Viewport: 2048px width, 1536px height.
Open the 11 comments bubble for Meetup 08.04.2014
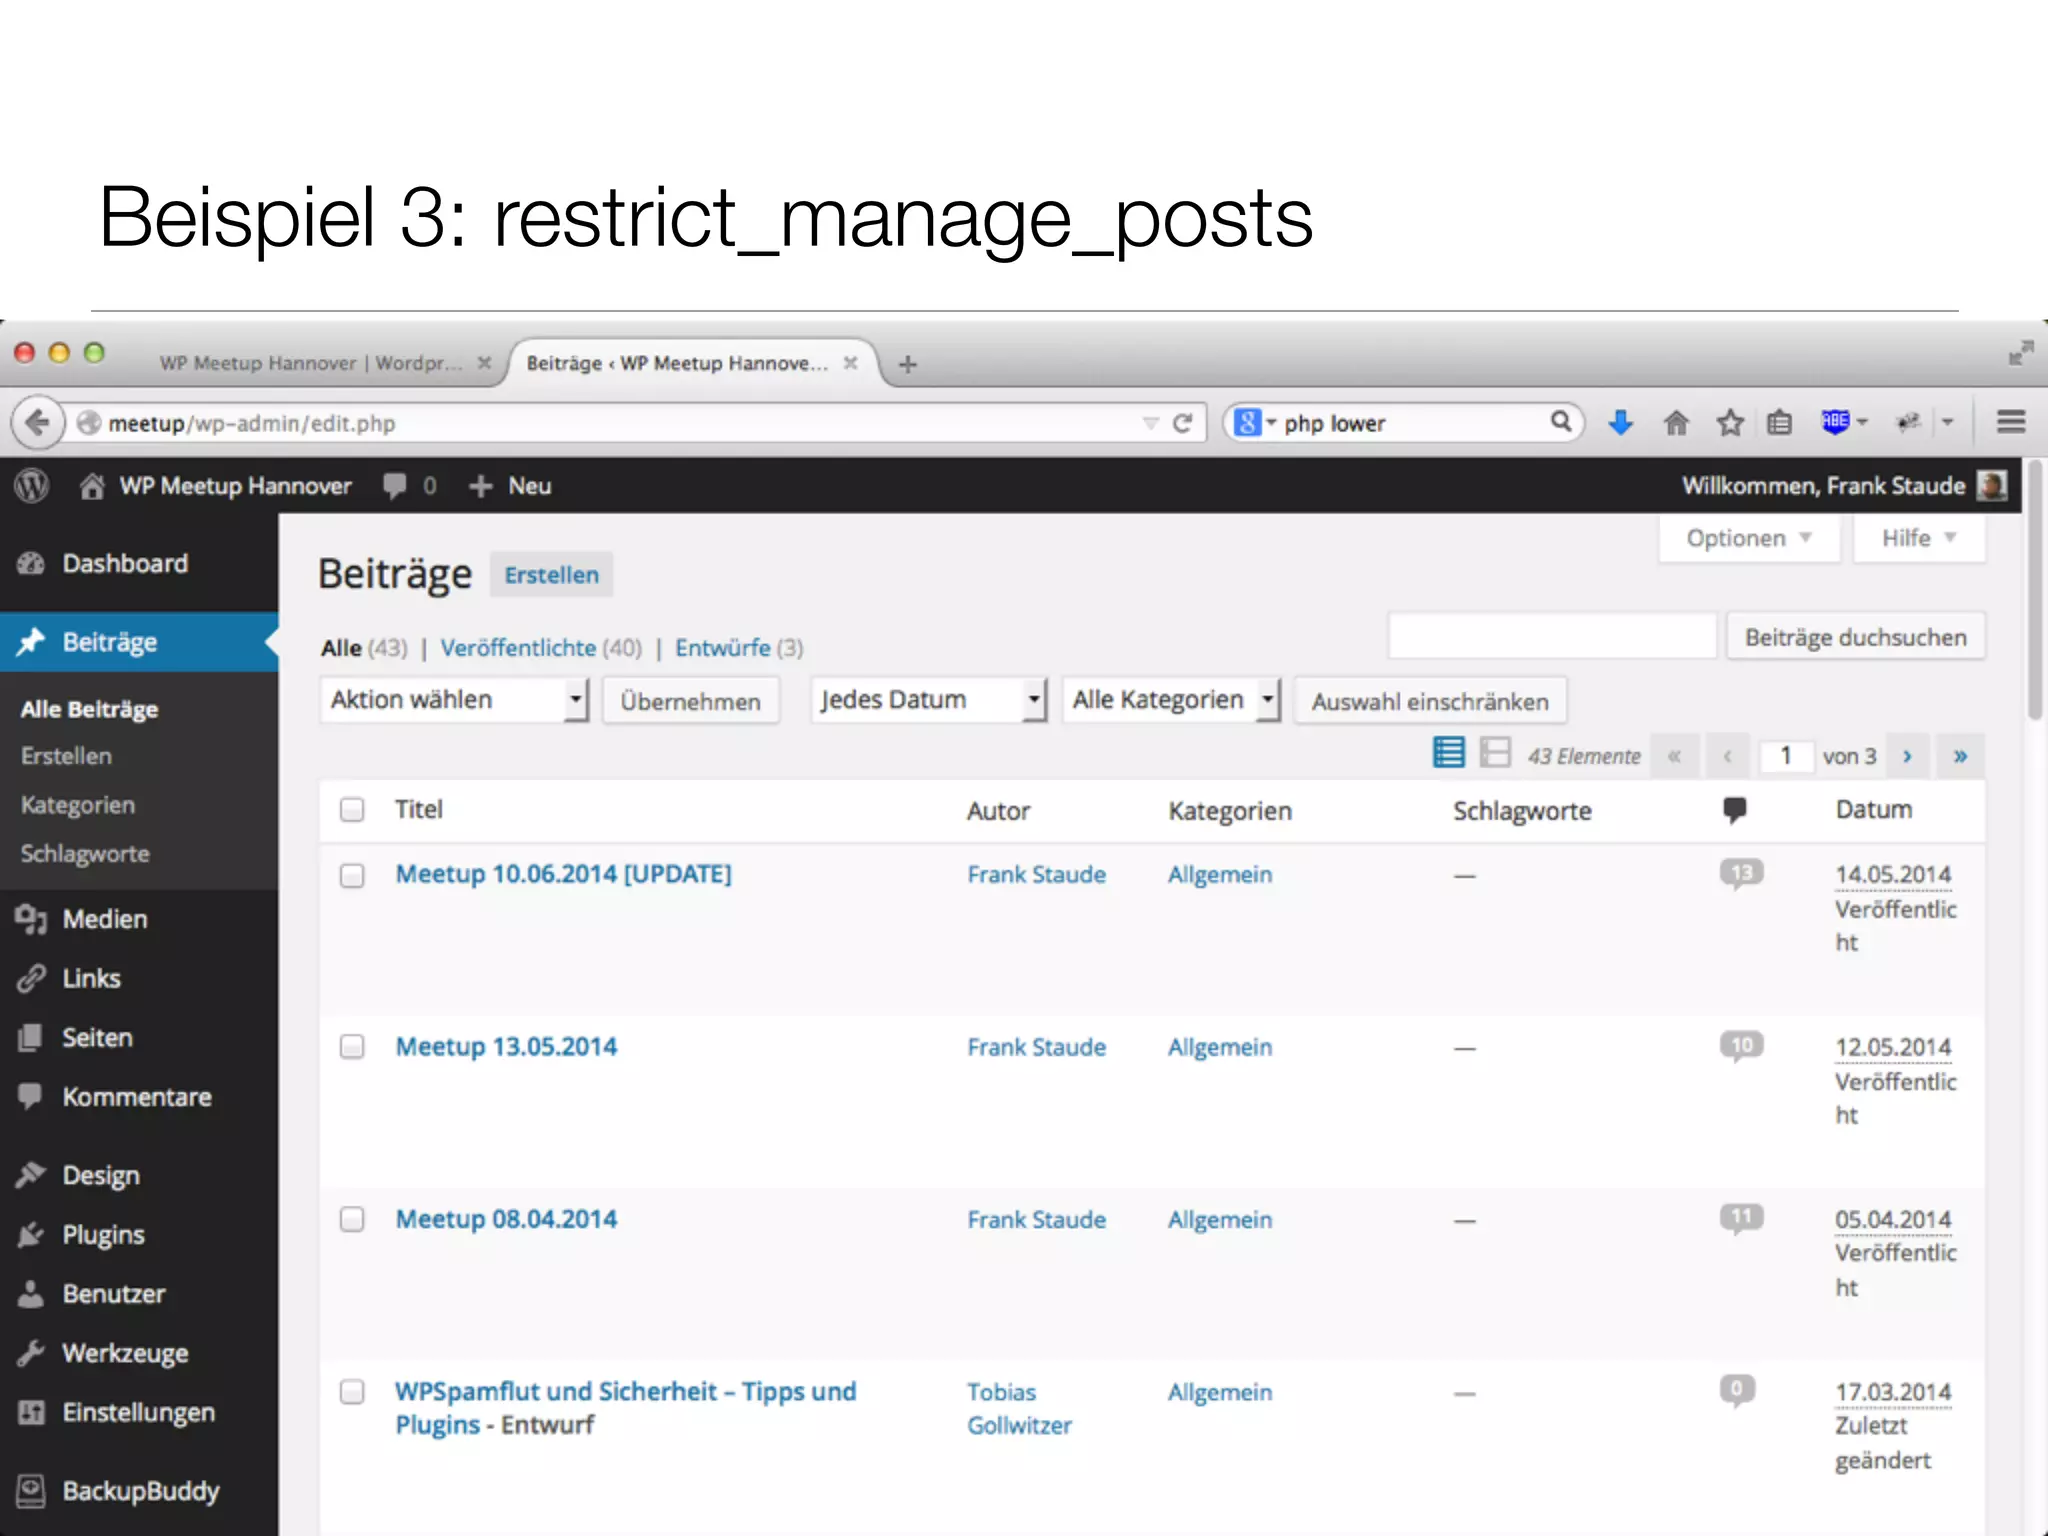pyautogui.click(x=1741, y=1218)
